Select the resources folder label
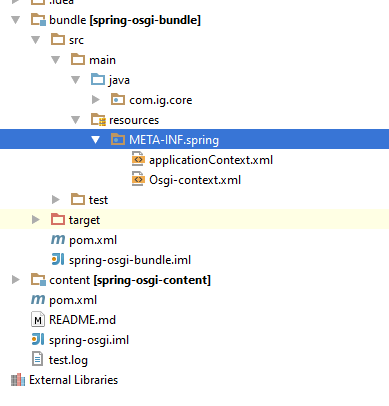 tap(134, 120)
